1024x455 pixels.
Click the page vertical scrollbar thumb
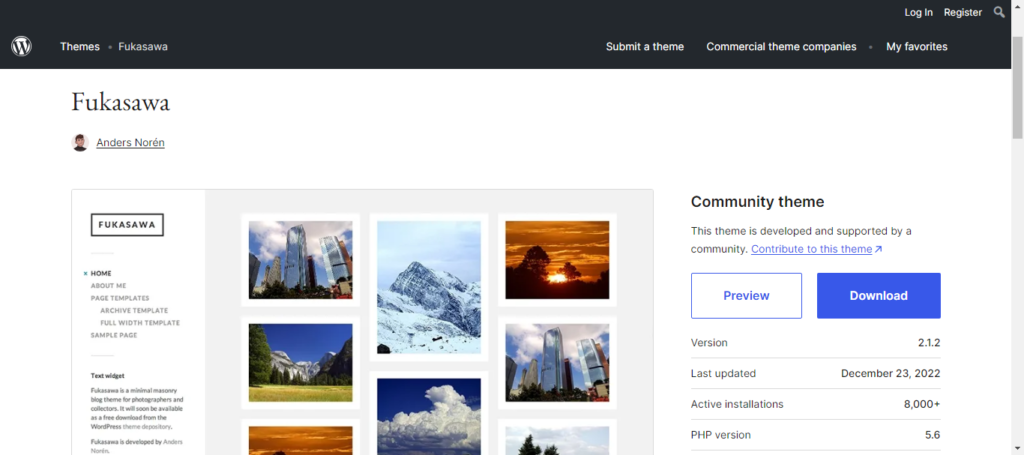pyautogui.click(x=1017, y=86)
